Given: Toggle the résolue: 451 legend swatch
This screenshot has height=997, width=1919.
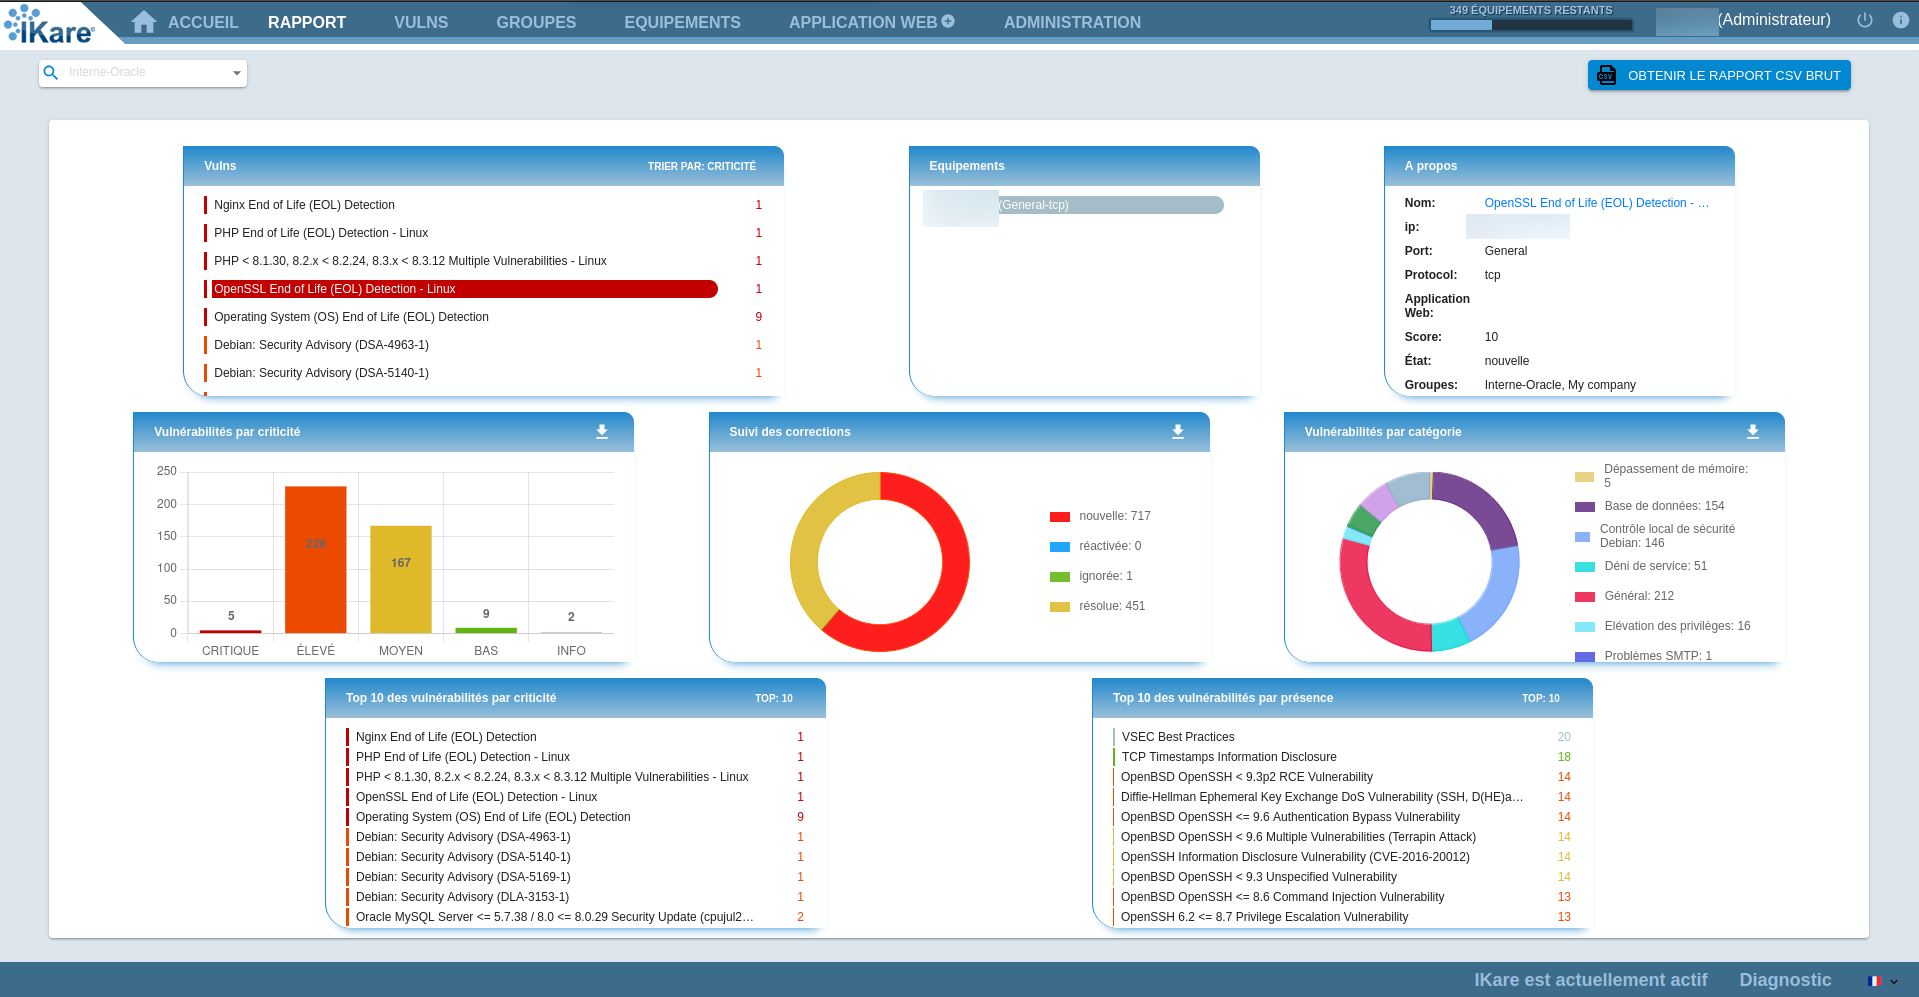Looking at the screenshot, I should point(1060,607).
